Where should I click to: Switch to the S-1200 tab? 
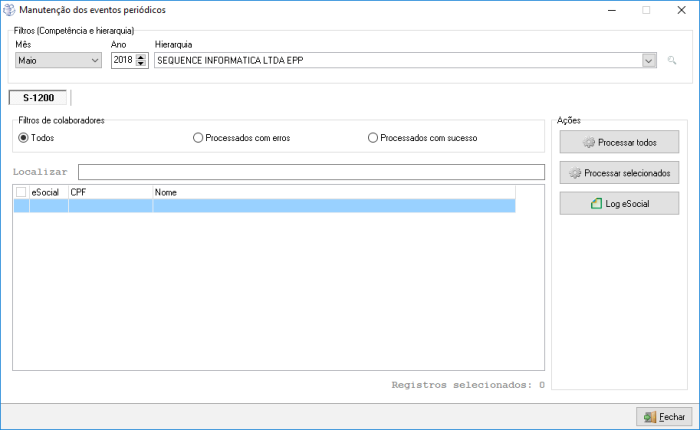[39, 98]
